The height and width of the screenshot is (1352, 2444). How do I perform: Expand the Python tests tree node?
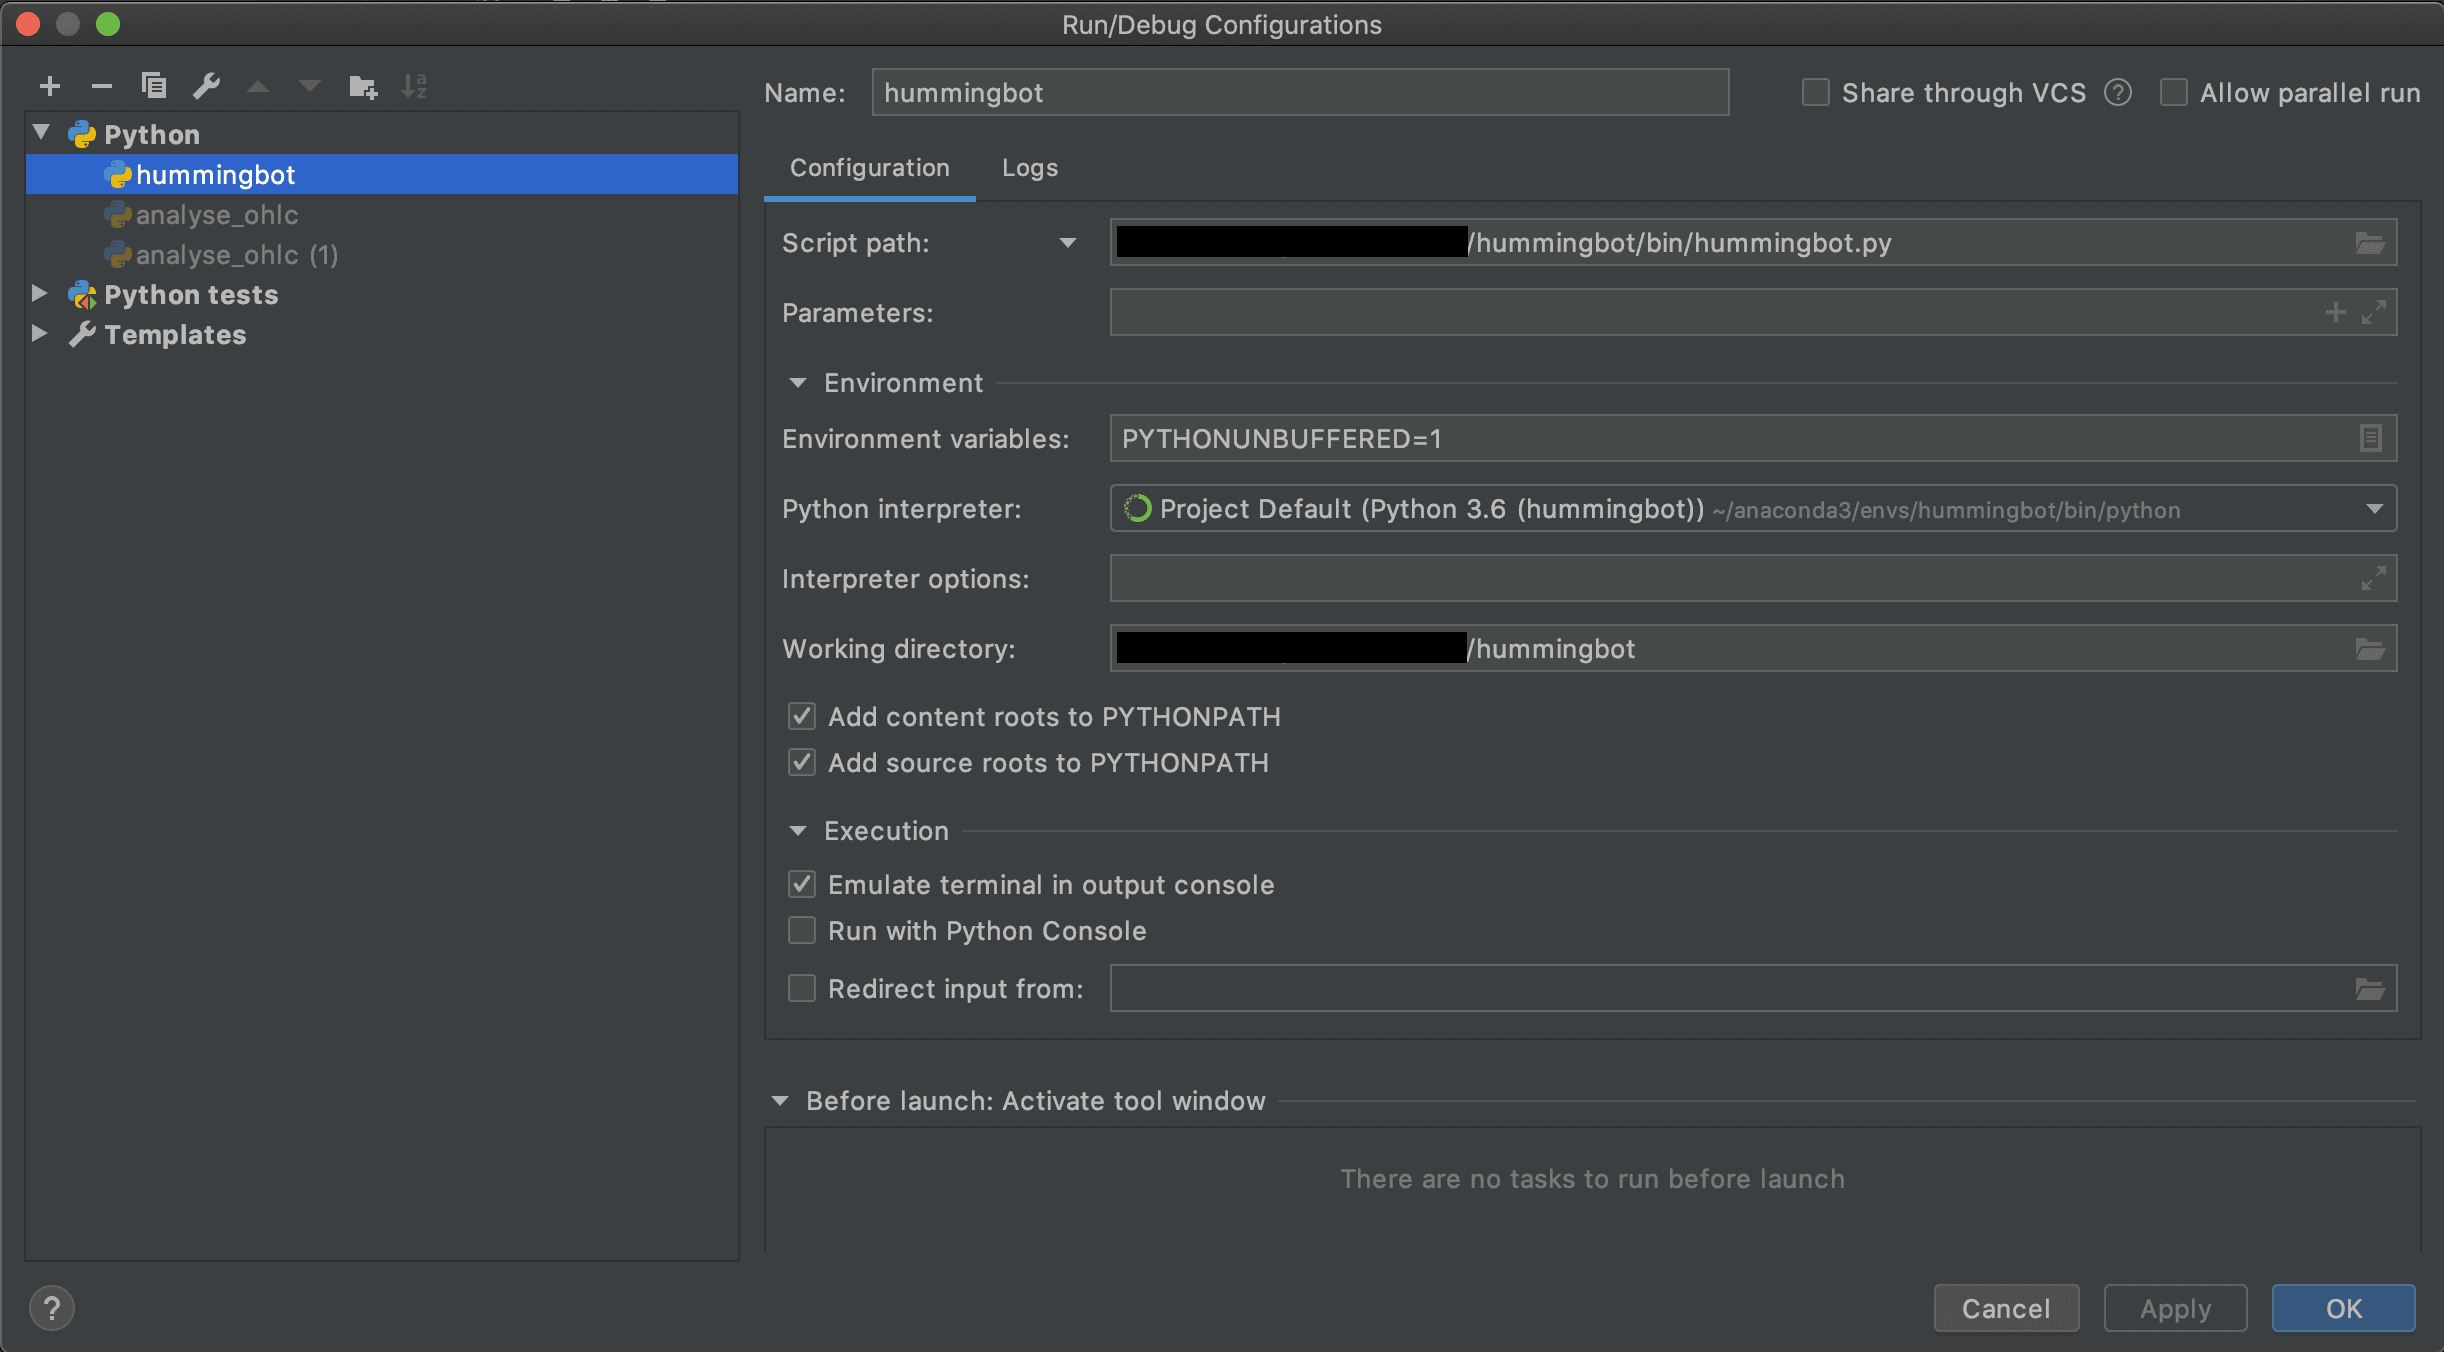(x=40, y=293)
